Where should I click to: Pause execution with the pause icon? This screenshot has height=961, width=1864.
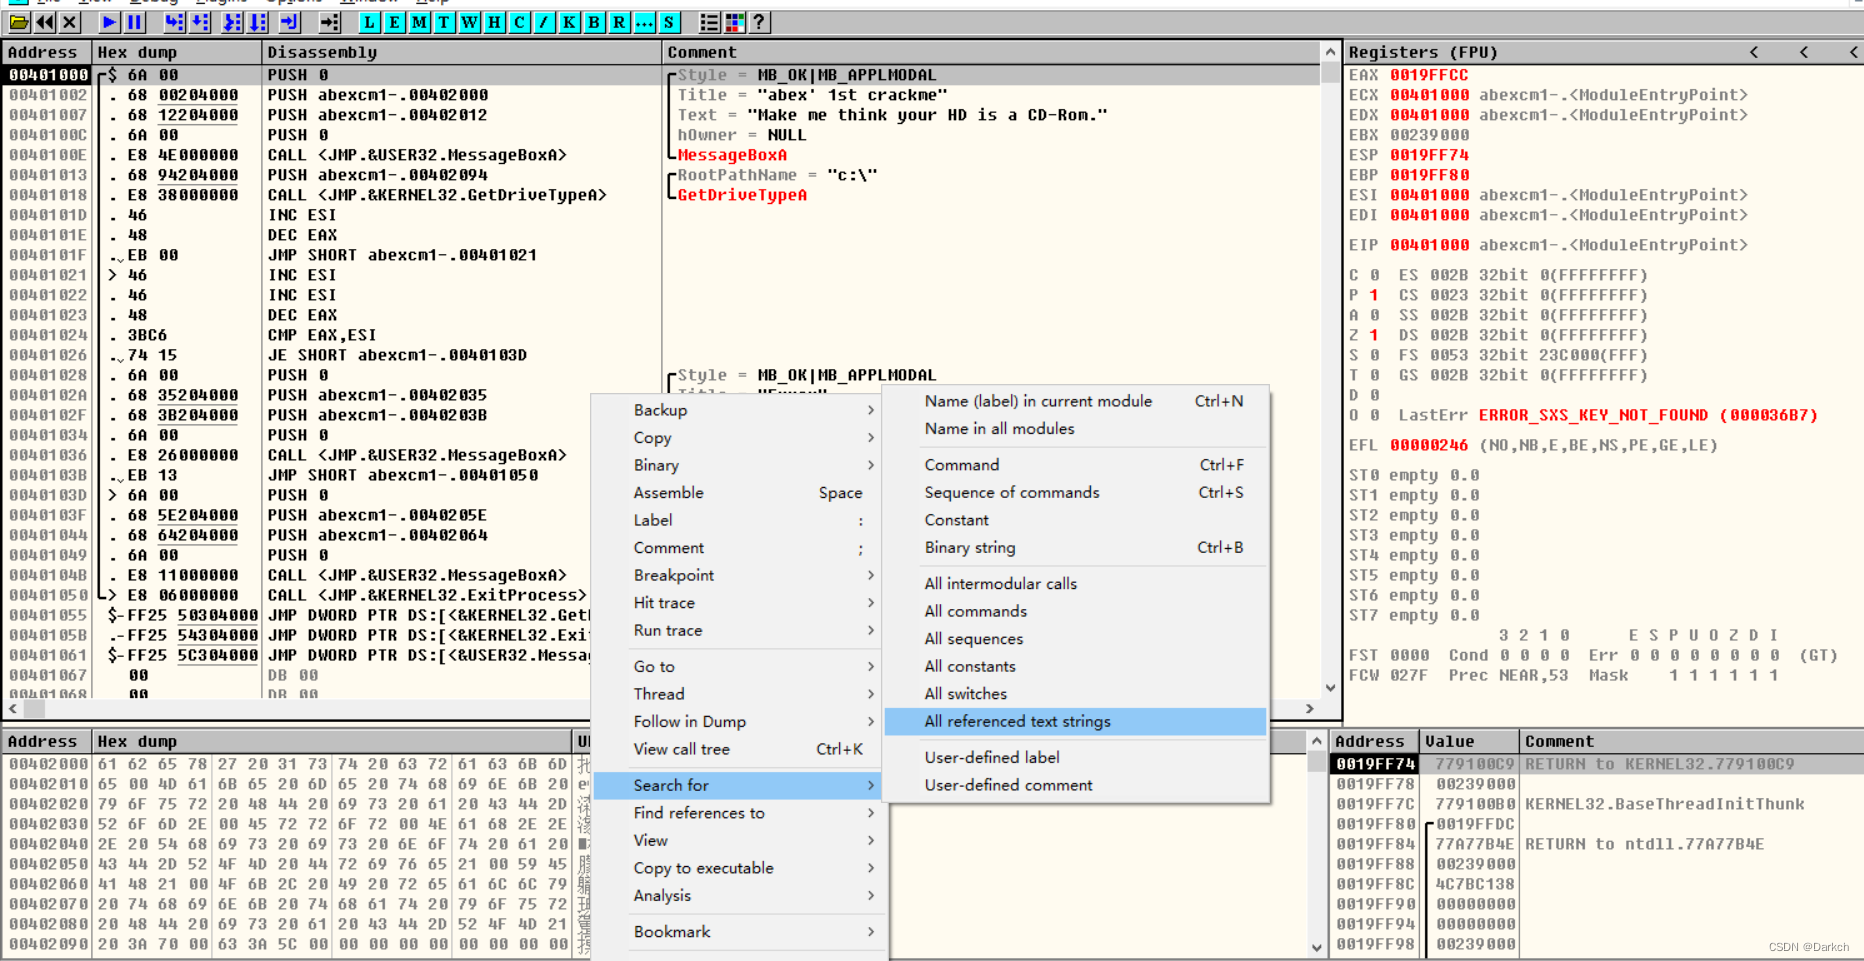tap(132, 22)
